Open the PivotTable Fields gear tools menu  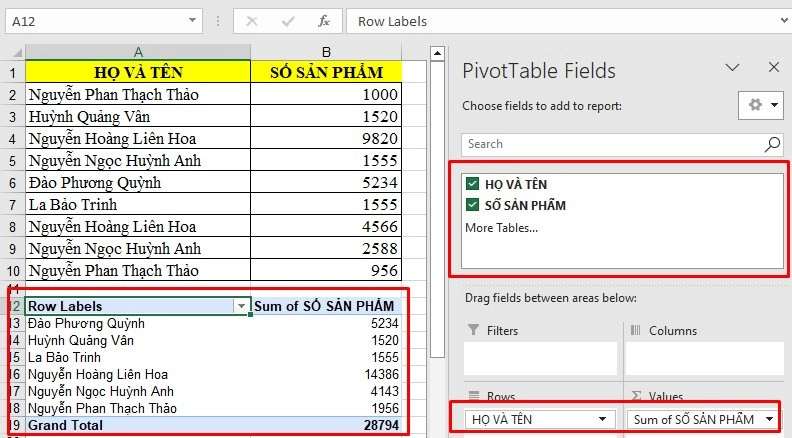[760, 105]
